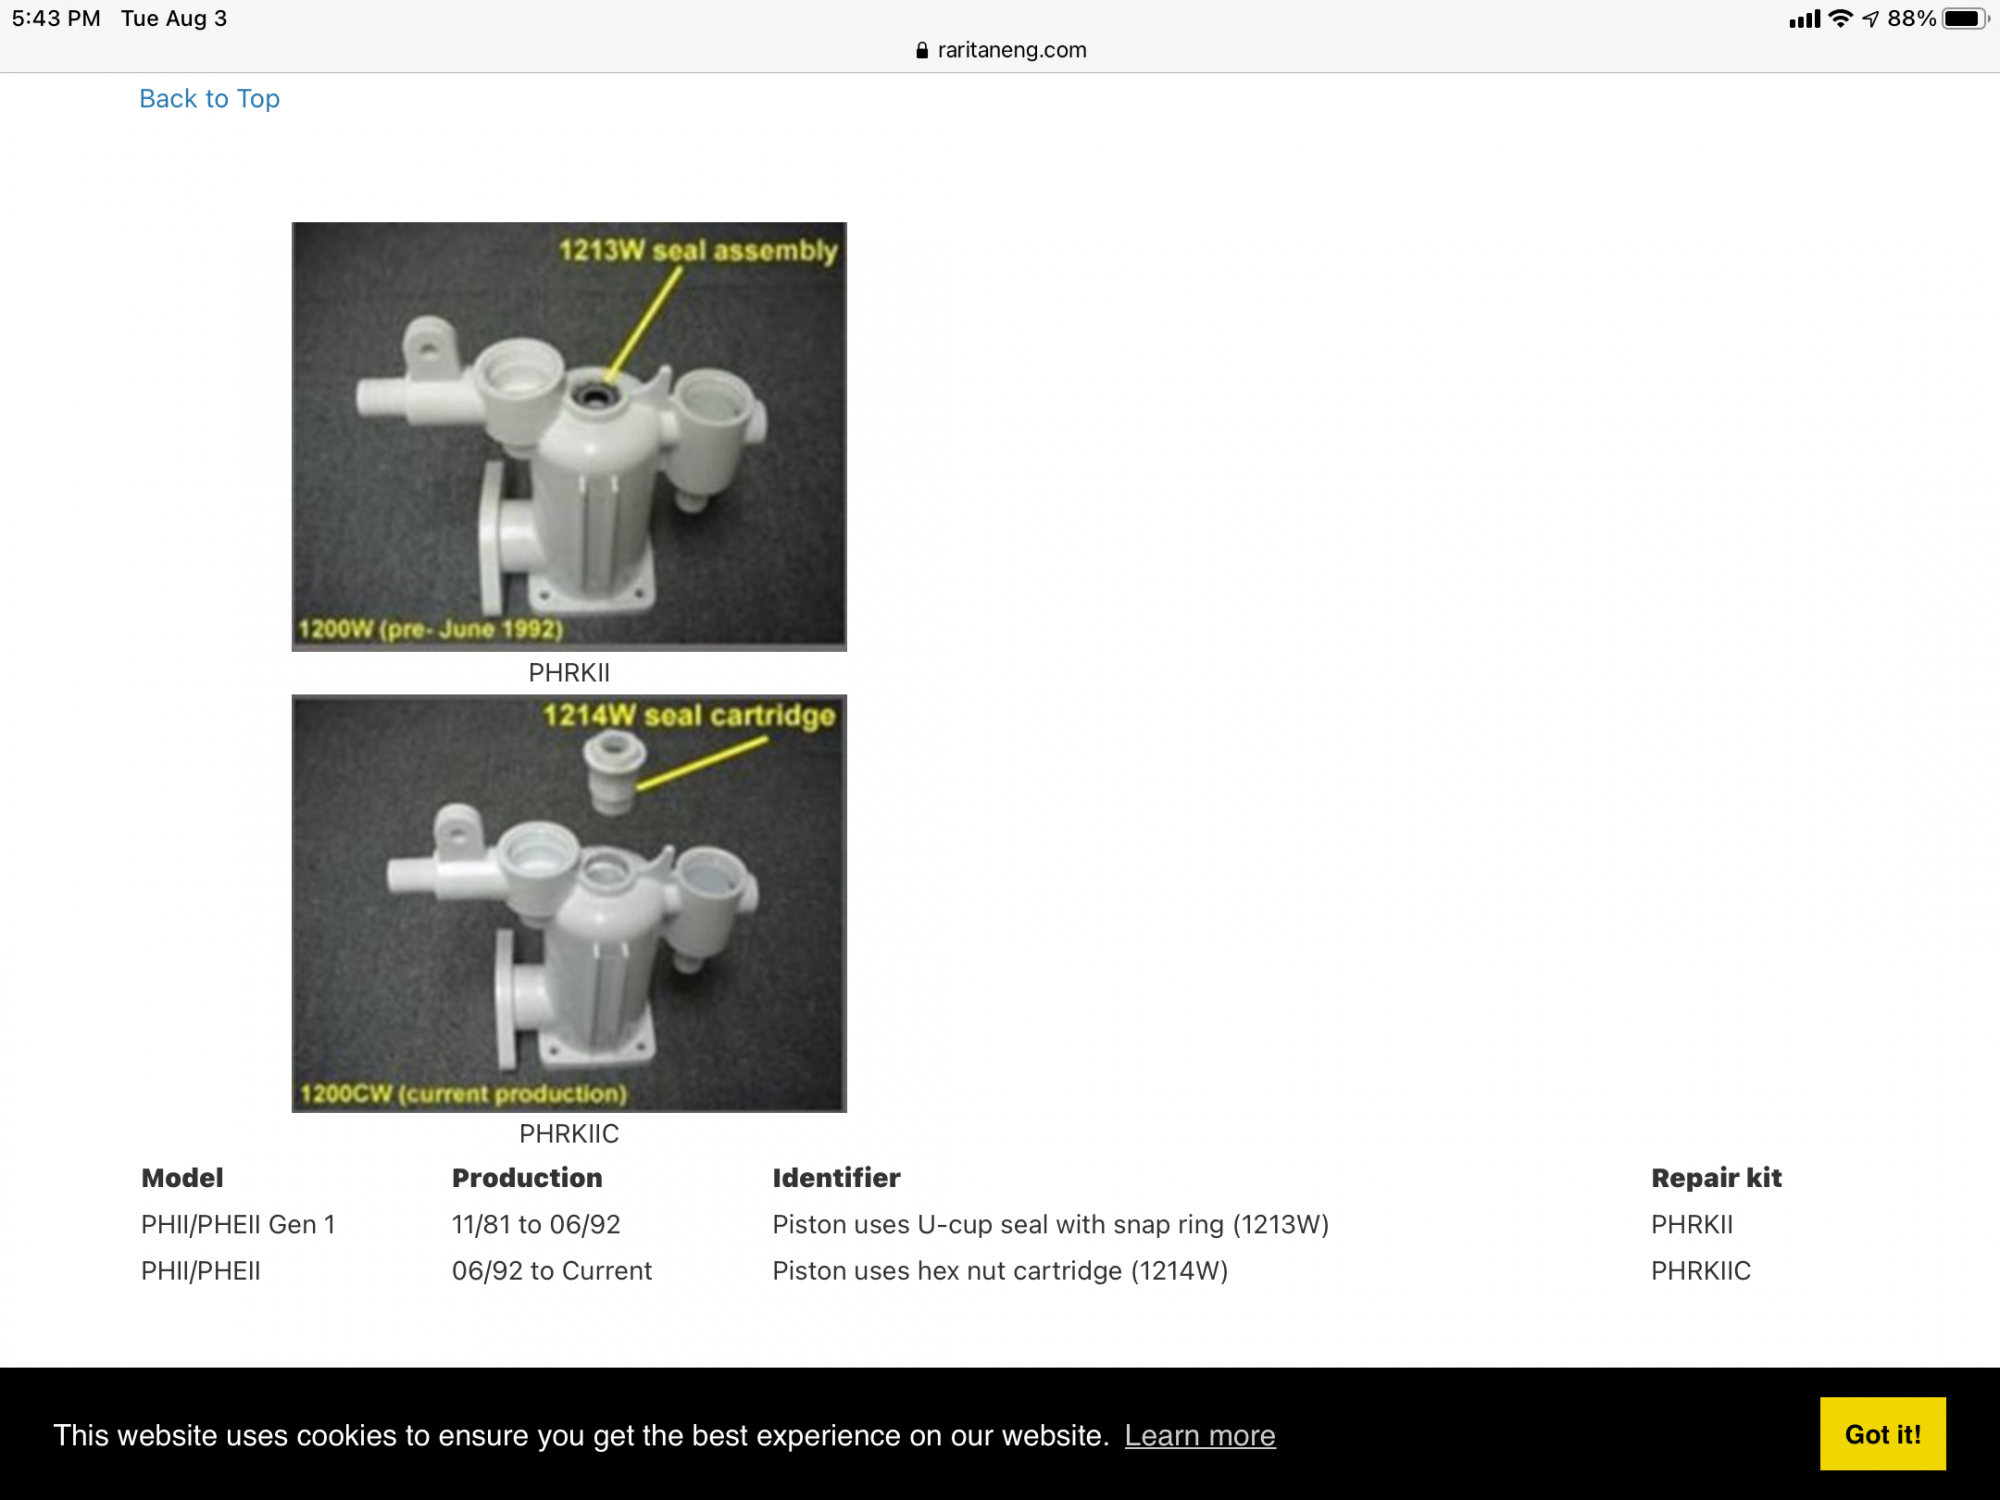This screenshot has width=2000, height=1500.
Task: Tap the padlock icon beside URL
Action: (x=922, y=50)
